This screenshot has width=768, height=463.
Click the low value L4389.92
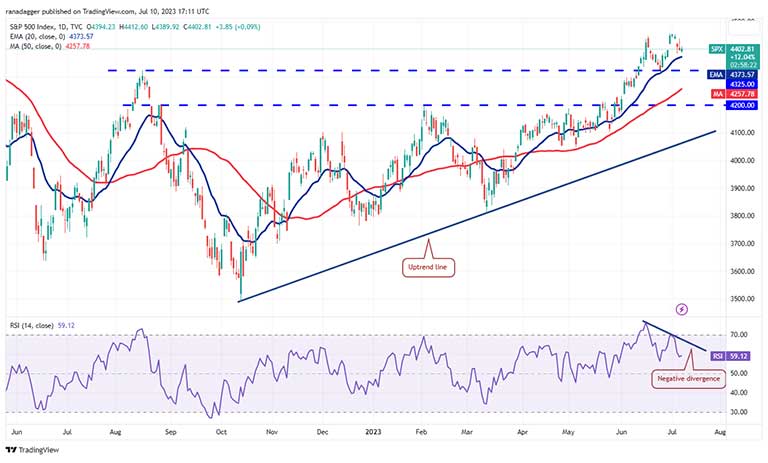tap(166, 27)
